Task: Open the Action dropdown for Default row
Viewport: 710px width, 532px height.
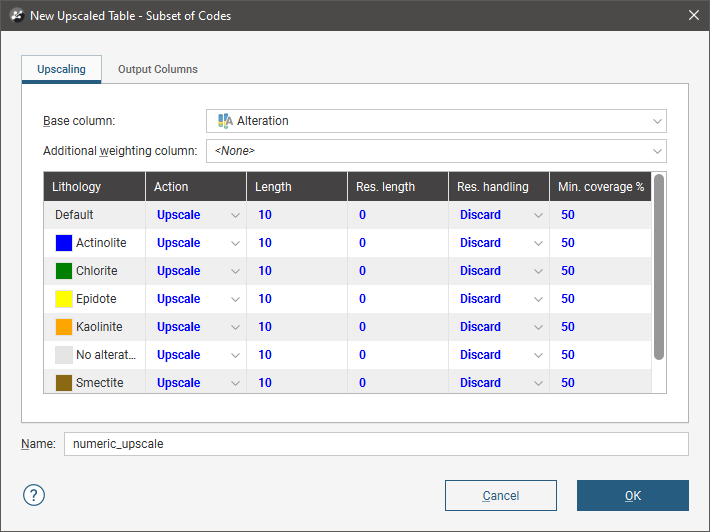Action: (x=197, y=215)
